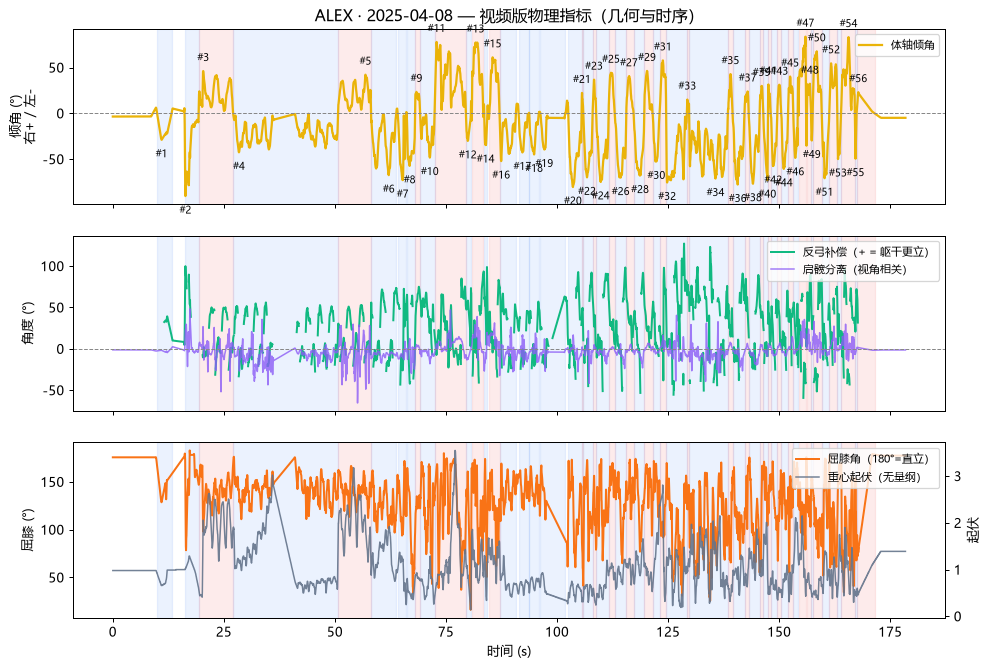Click the #56 annotation label
Screen dimensions: 989x668
click(x=858, y=78)
